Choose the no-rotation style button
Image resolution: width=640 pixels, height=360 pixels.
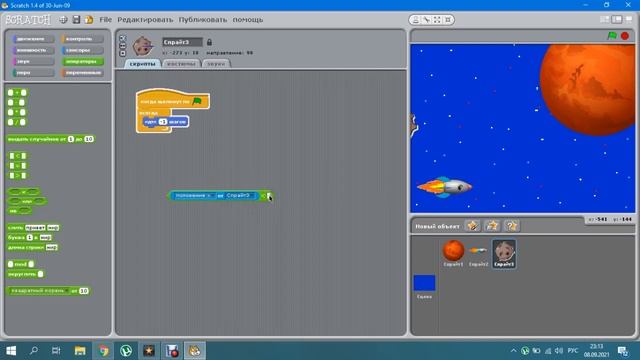122,53
